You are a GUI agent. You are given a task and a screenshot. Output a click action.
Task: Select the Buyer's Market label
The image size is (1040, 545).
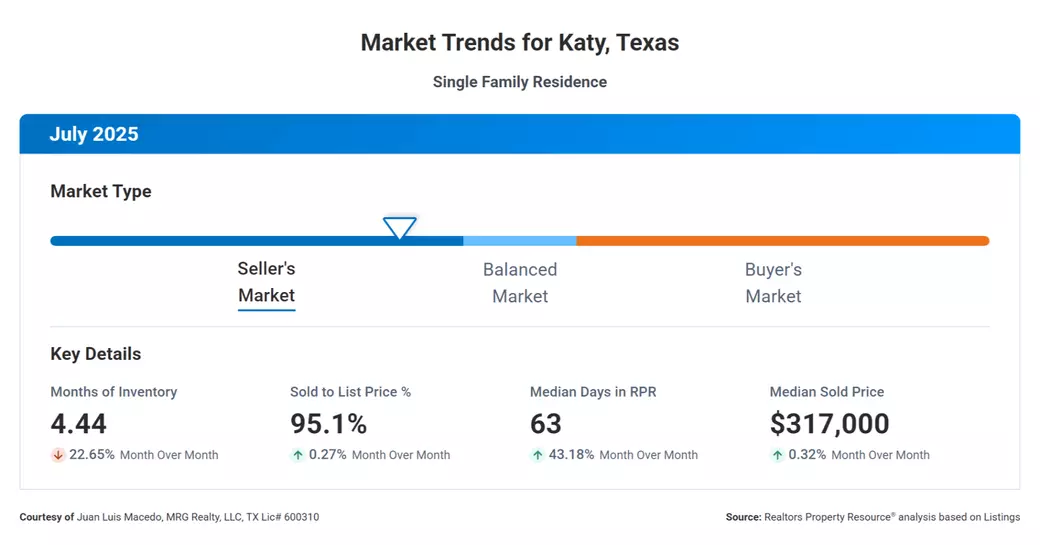coord(773,283)
